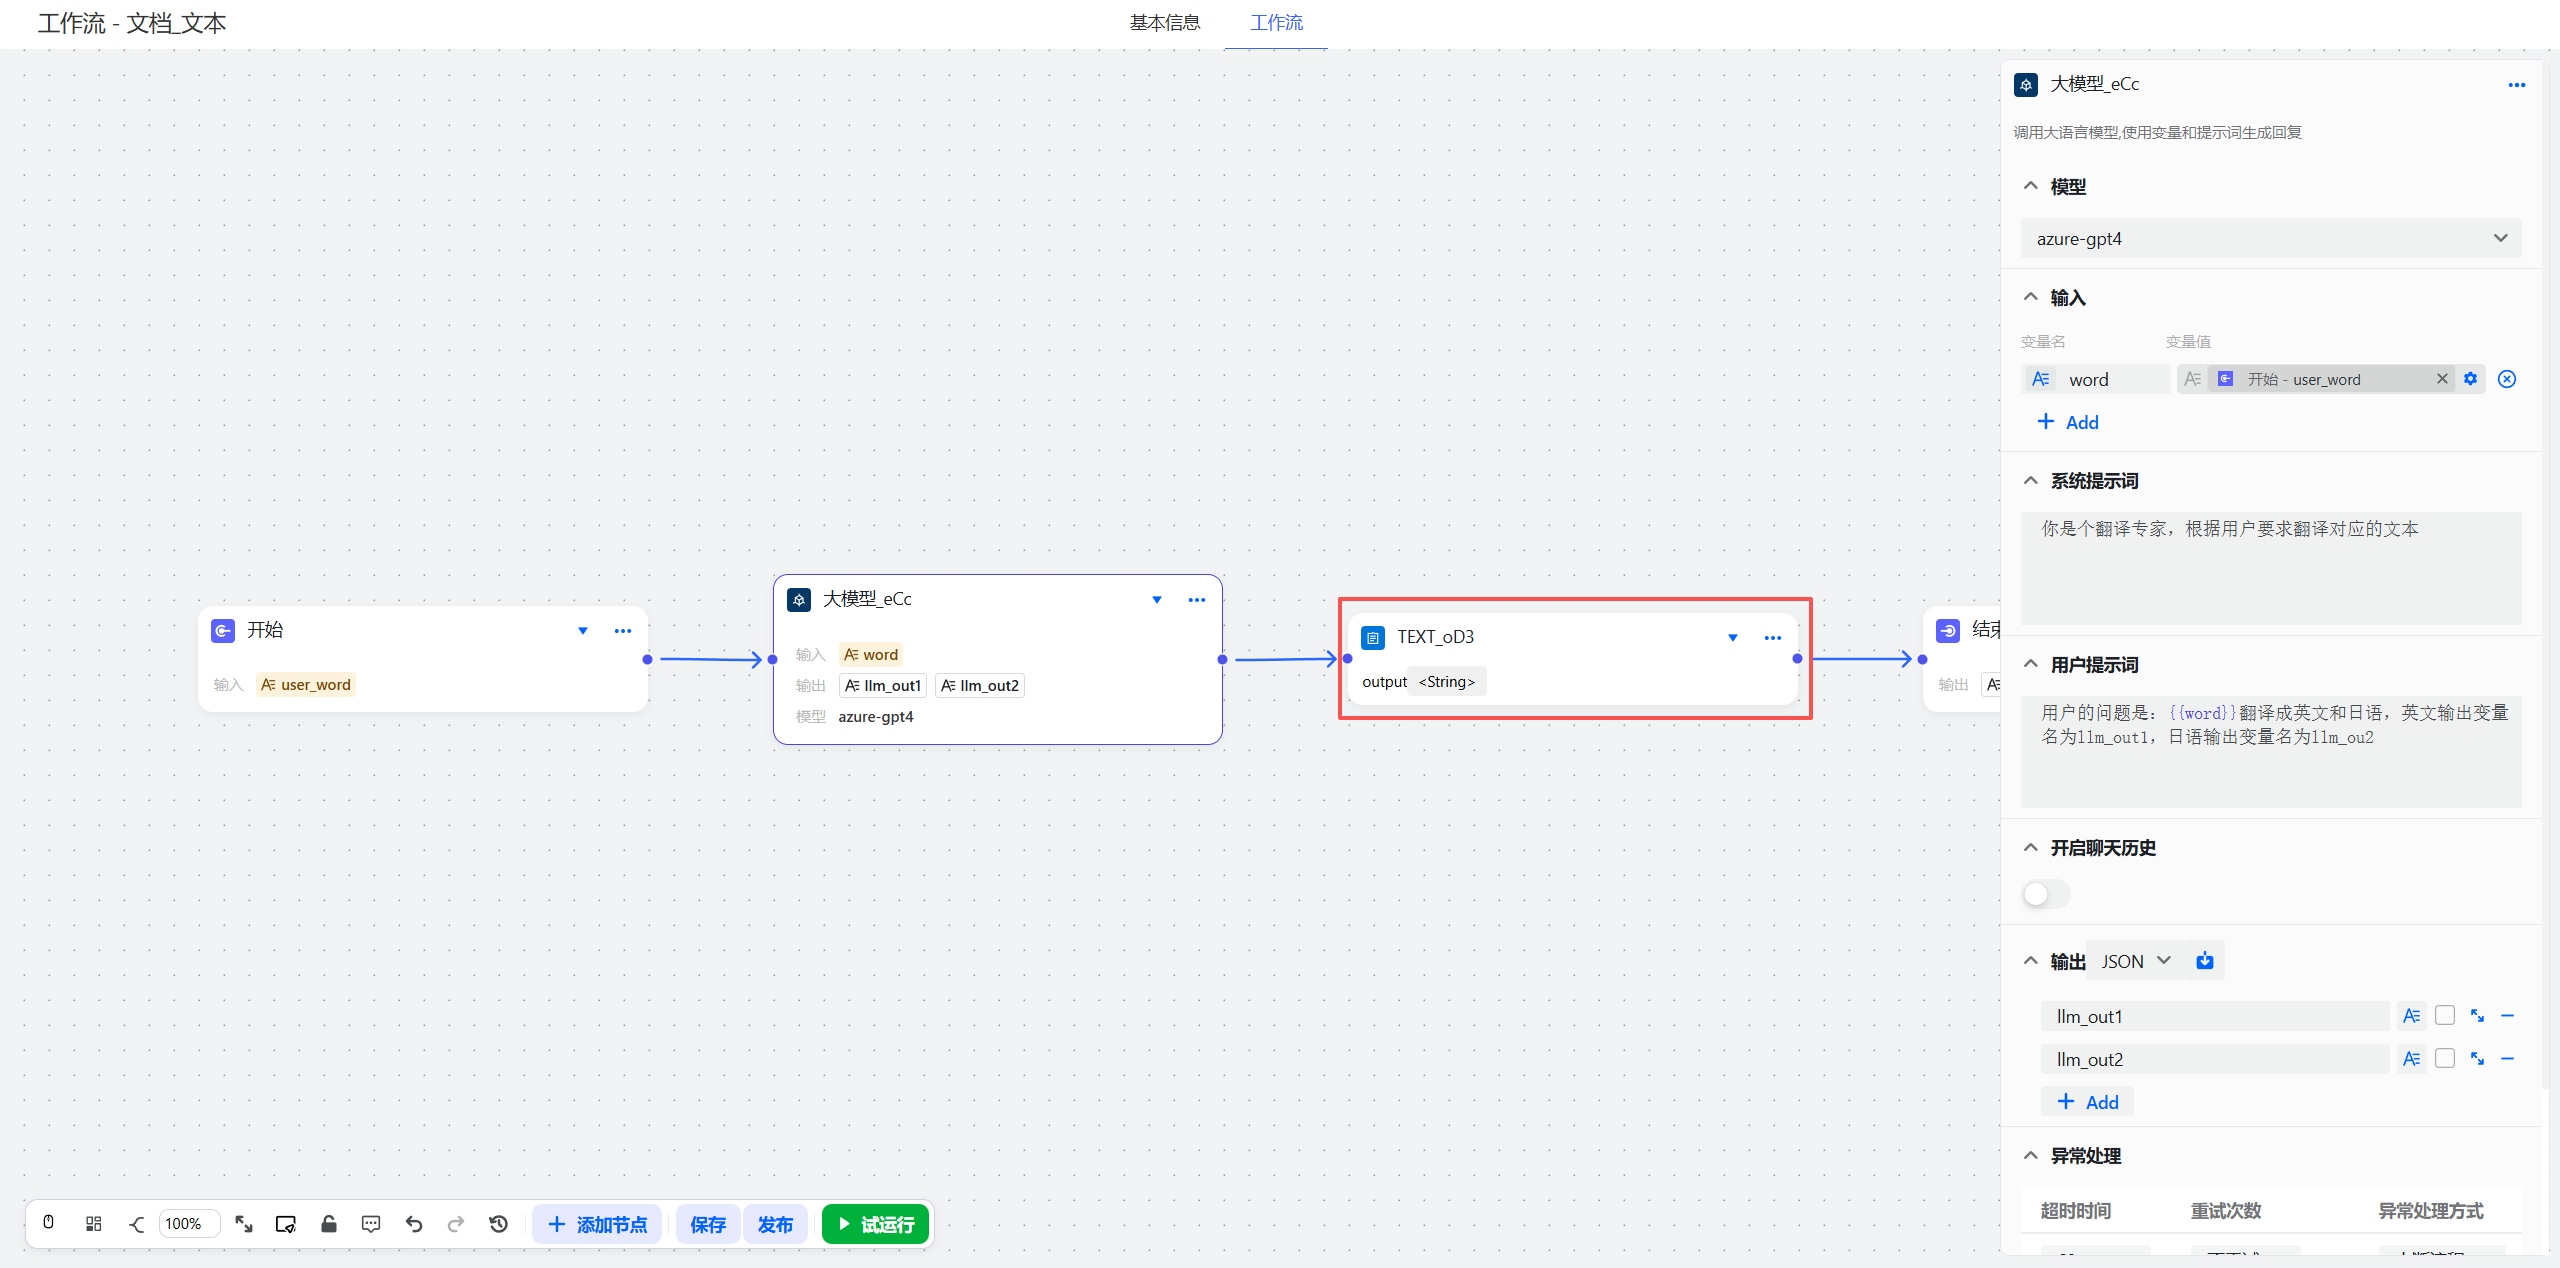Check the checkbox for llm_out1 row
This screenshot has width=2560, height=1268.
pos(2444,1016)
